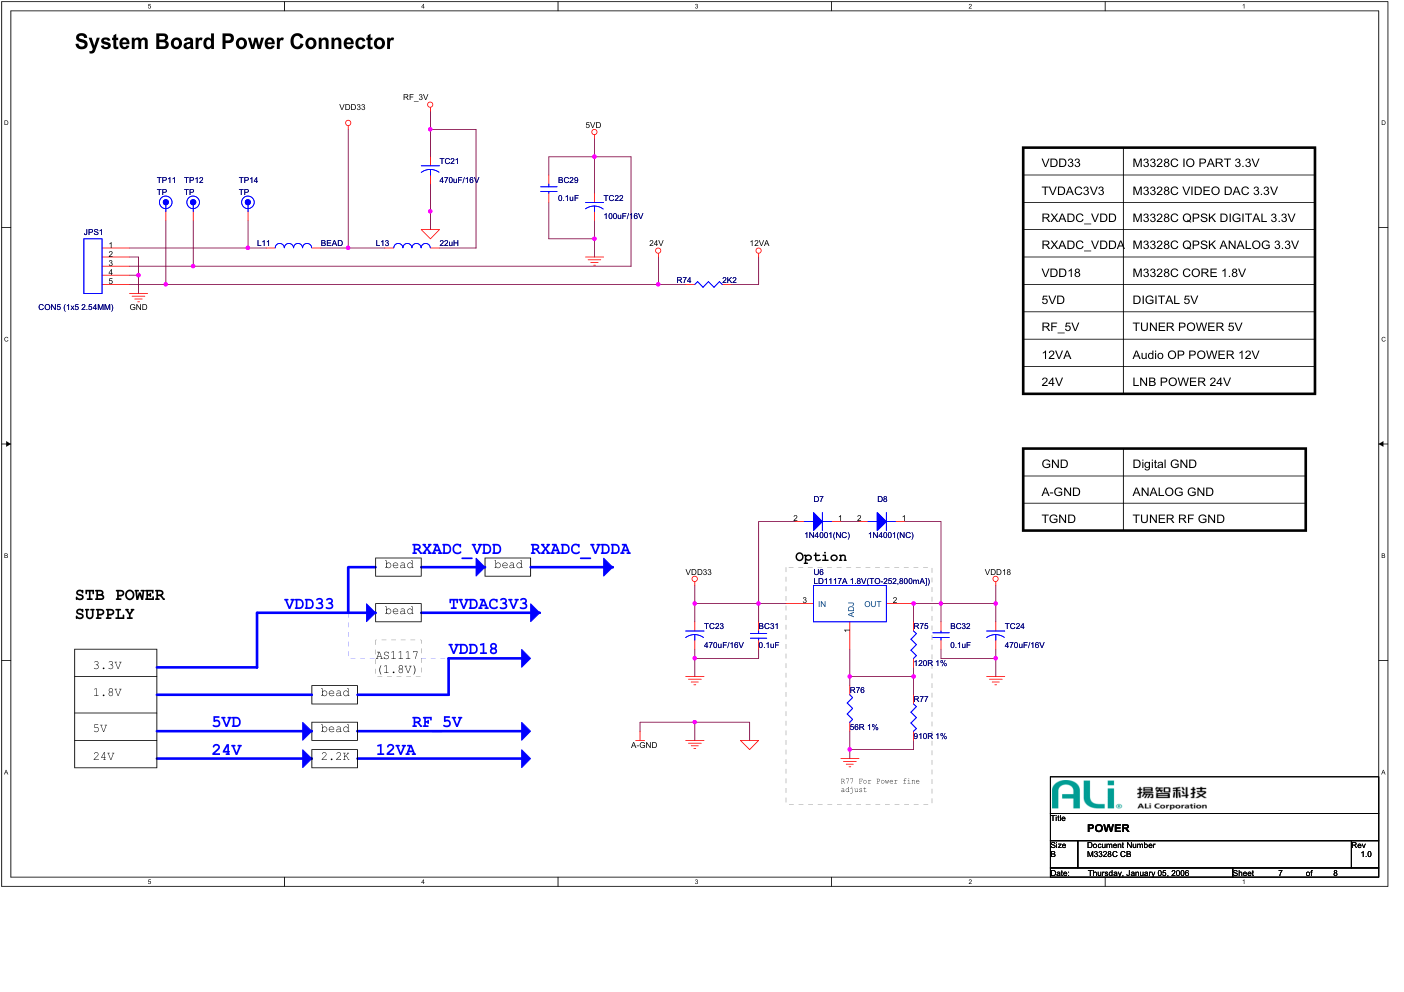Select the R76 resistor symbol
This screenshot has height=992, width=1404.
[850, 709]
